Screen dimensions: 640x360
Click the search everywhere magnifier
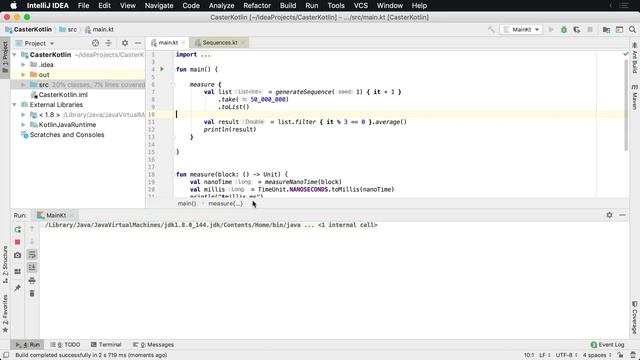[x=632, y=29]
